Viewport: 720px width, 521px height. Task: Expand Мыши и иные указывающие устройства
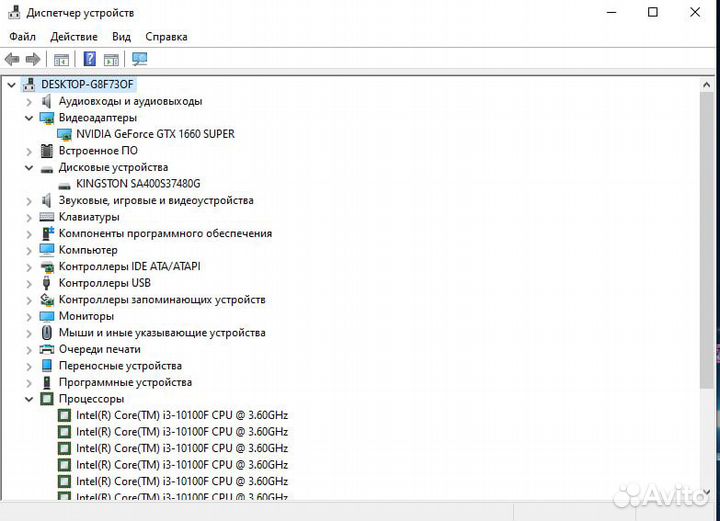29,333
